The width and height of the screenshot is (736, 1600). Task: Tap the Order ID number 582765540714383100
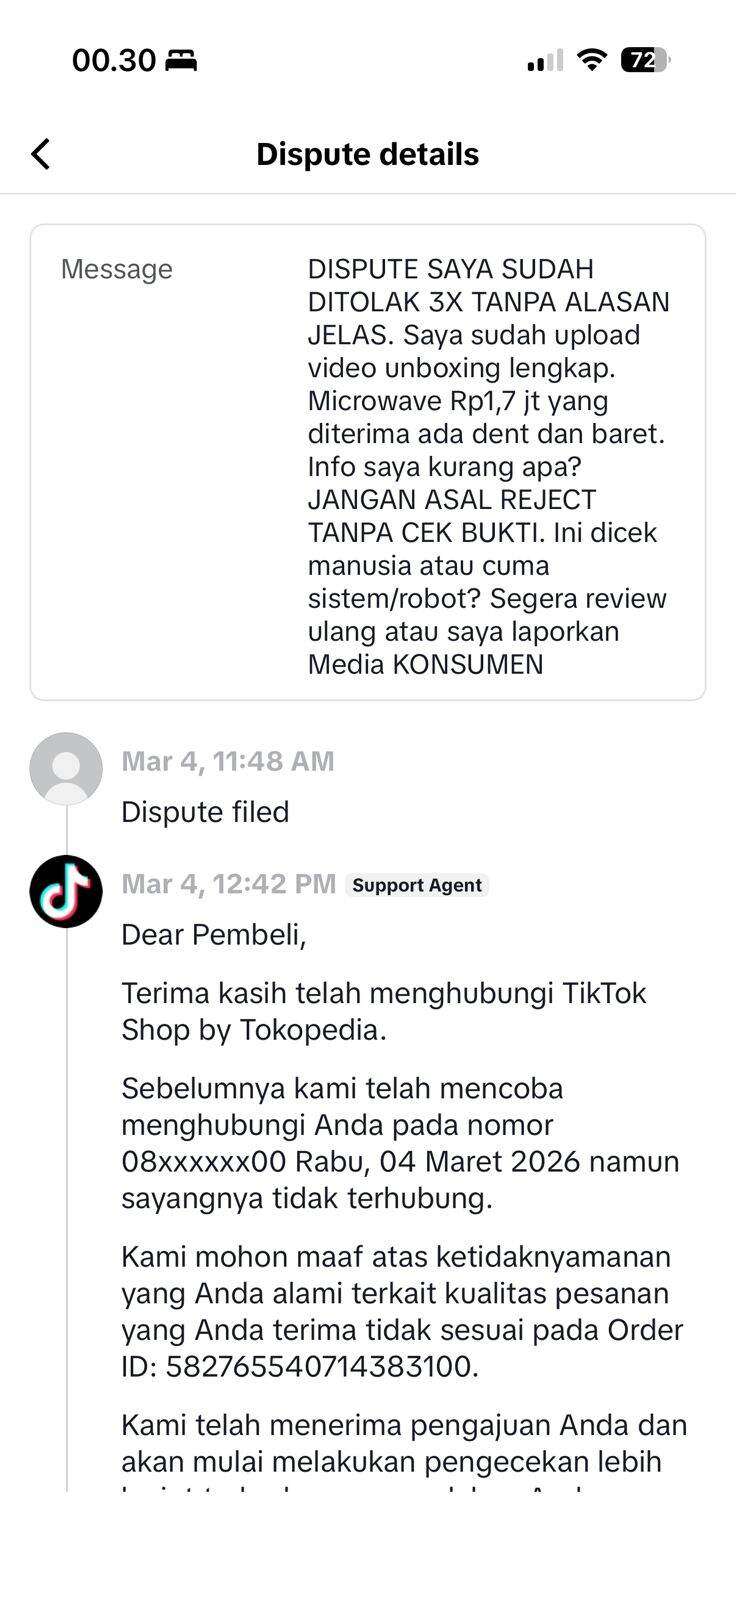click(x=321, y=1366)
